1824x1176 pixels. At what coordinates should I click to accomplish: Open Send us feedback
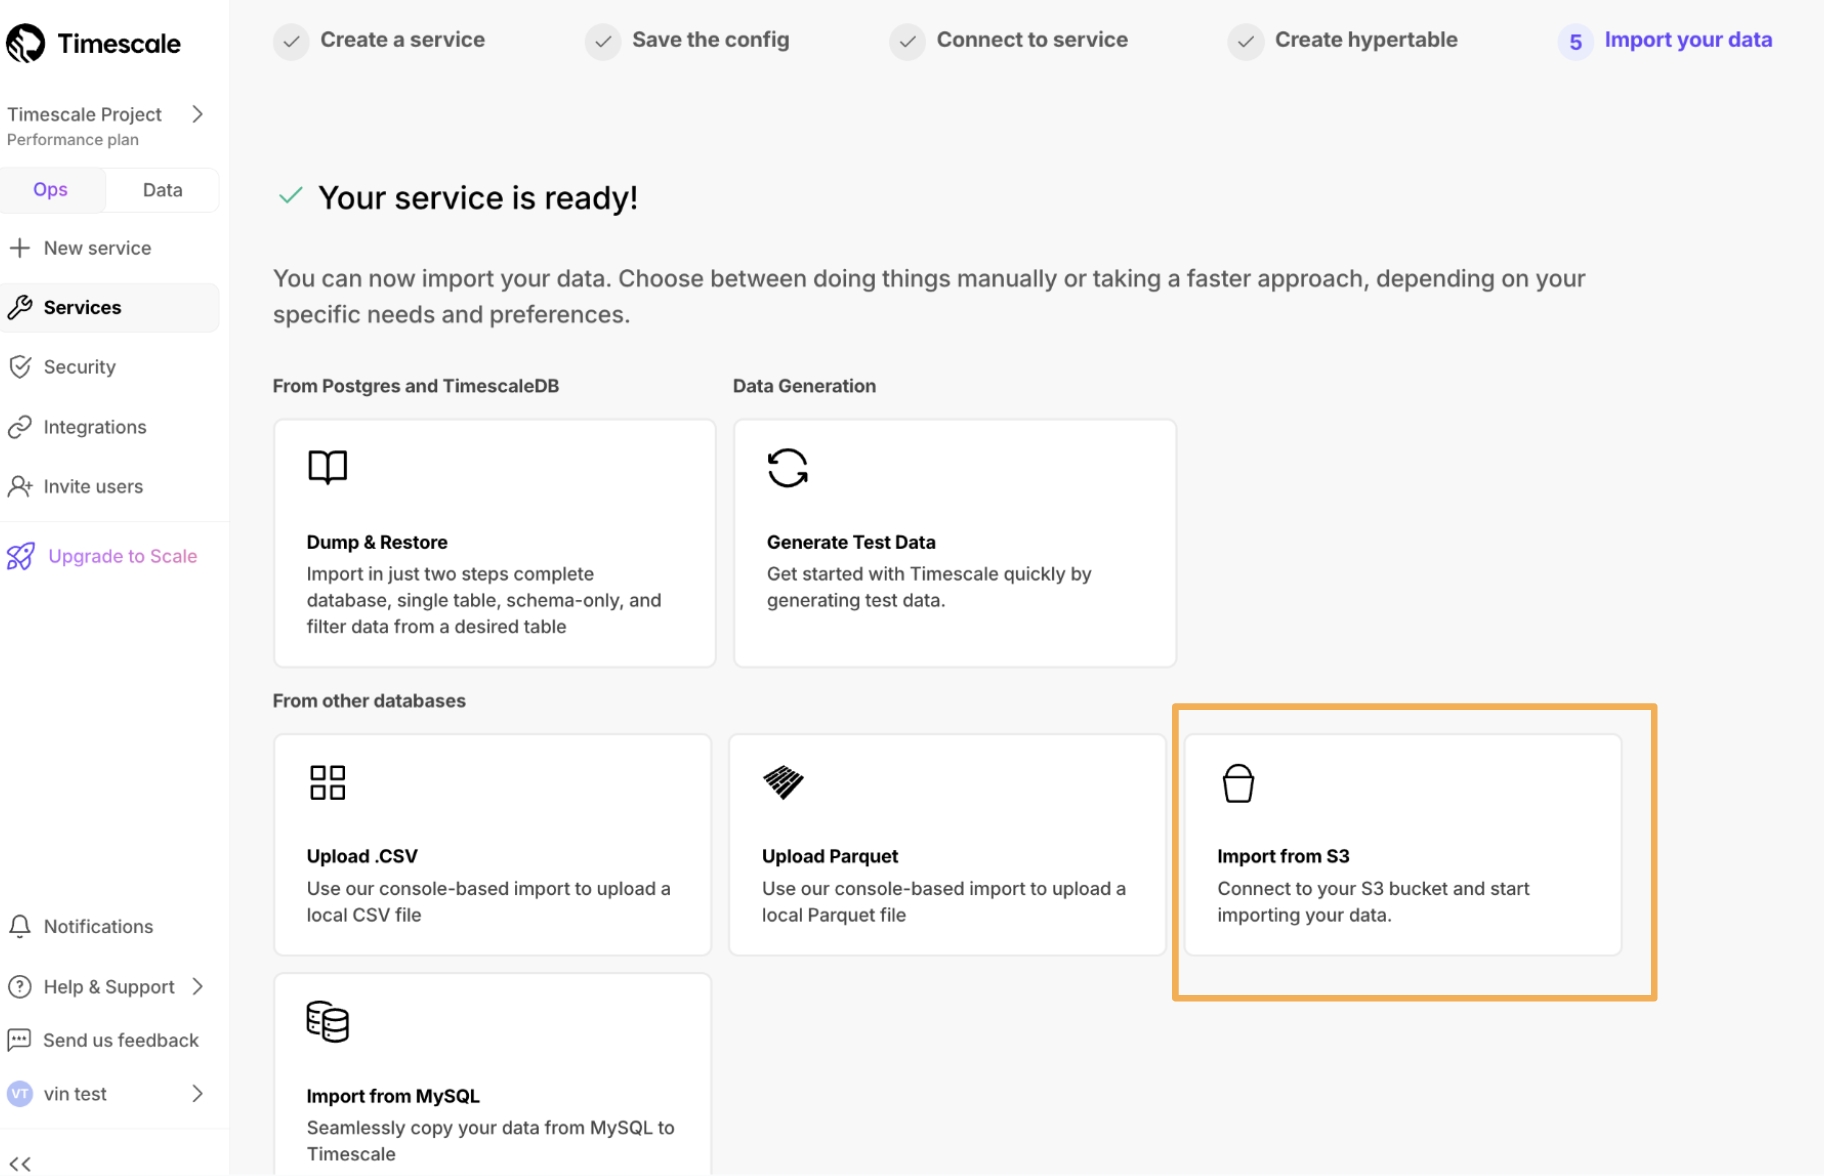point(120,1040)
